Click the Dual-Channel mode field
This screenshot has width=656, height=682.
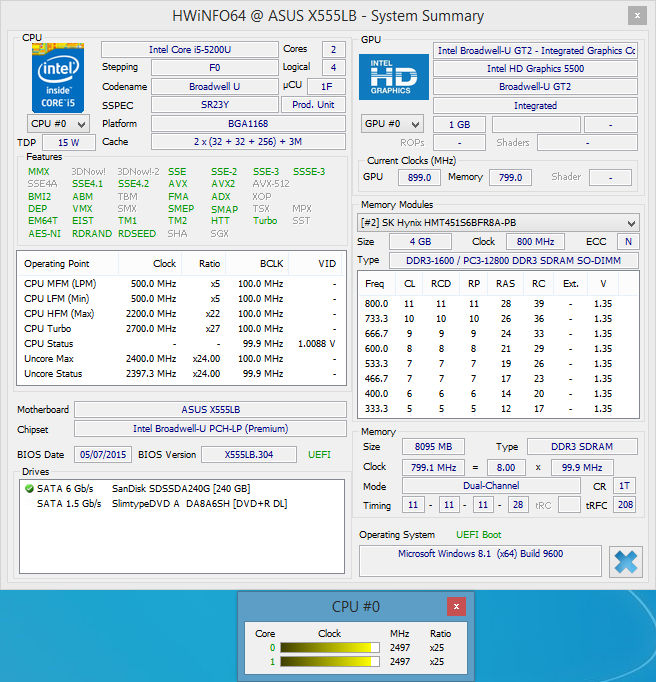pos(491,486)
